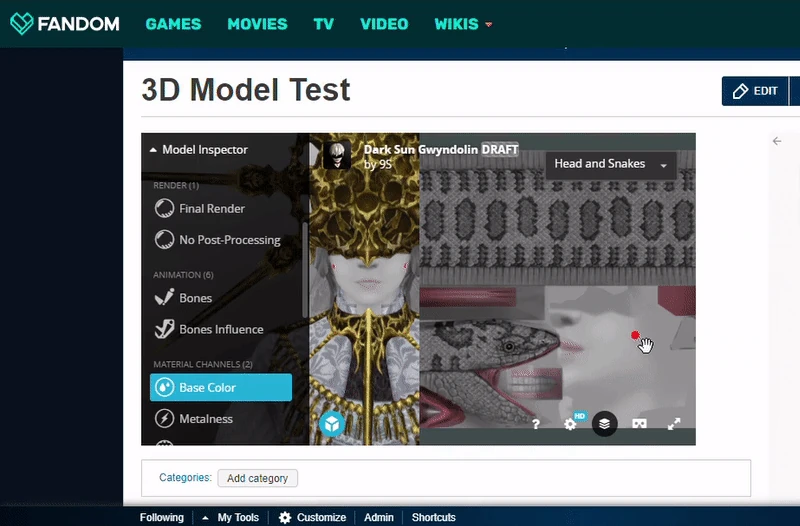Open Customize in the toolbar
This screenshot has height=526, width=800.
coord(313,517)
